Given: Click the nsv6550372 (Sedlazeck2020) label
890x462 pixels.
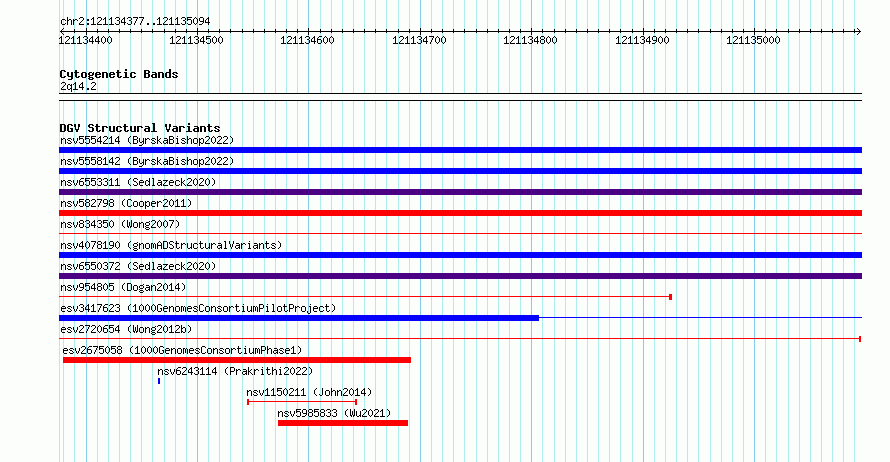Looking at the screenshot, I should coord(138,266).
